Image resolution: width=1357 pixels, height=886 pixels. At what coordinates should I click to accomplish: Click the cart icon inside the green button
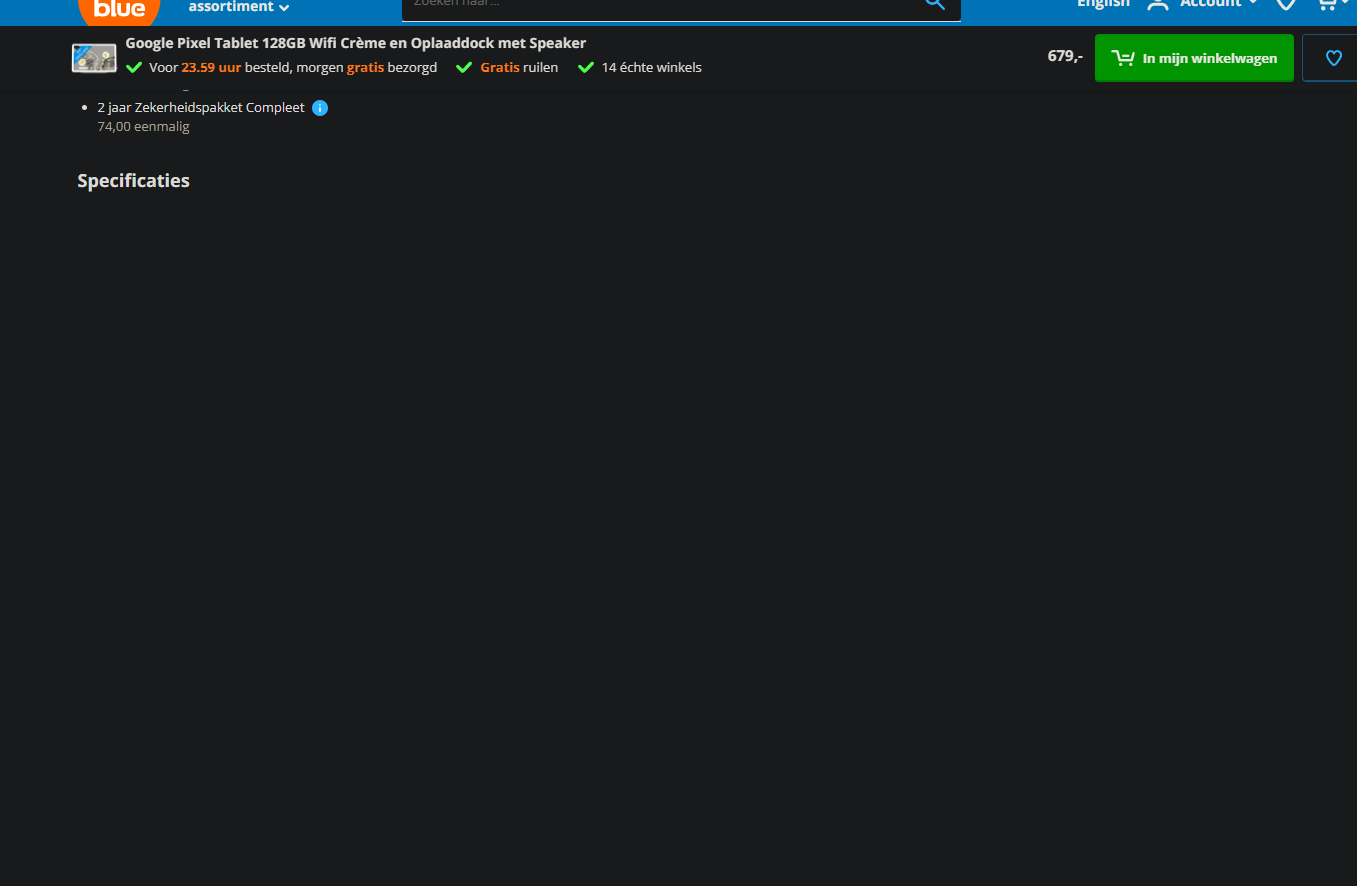coord(1123,57)
